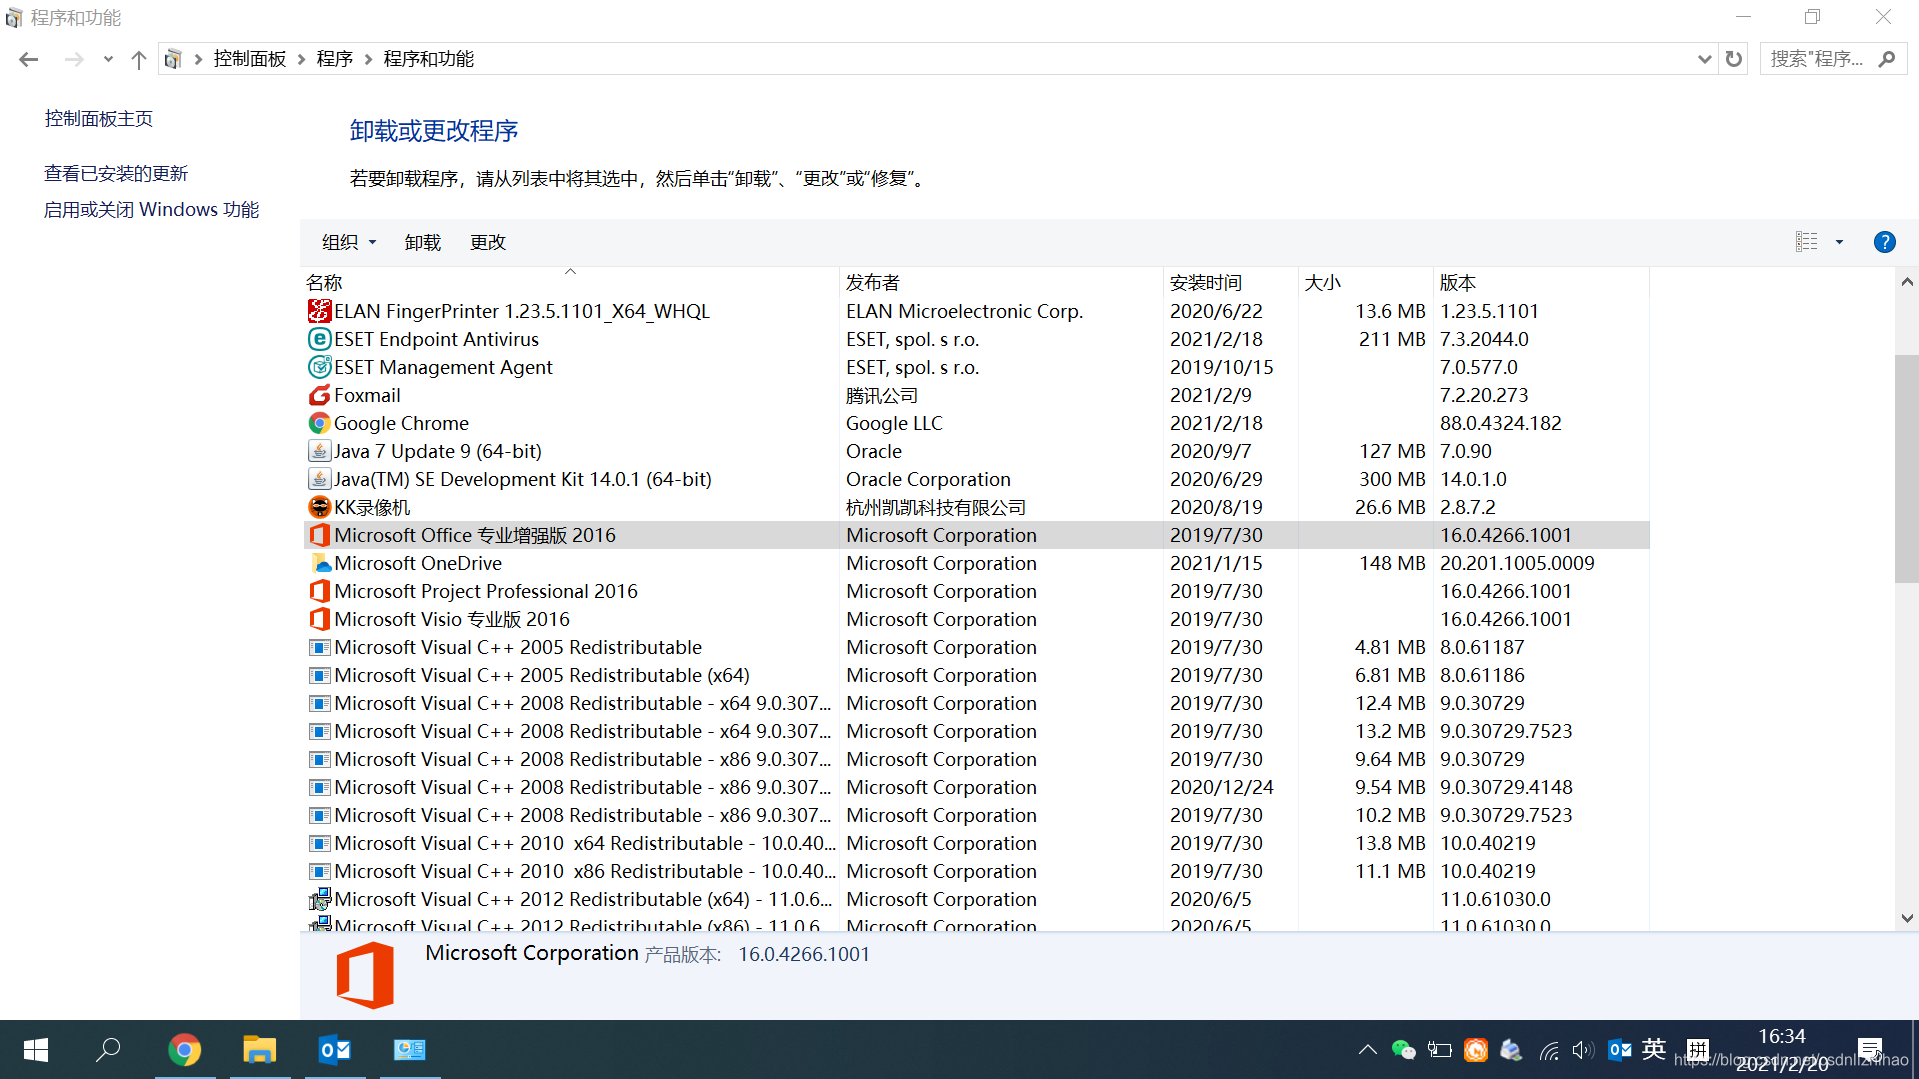Sort by the 名称 column header
This screenshot has height=1079, width=1919.
click(570, 283)
